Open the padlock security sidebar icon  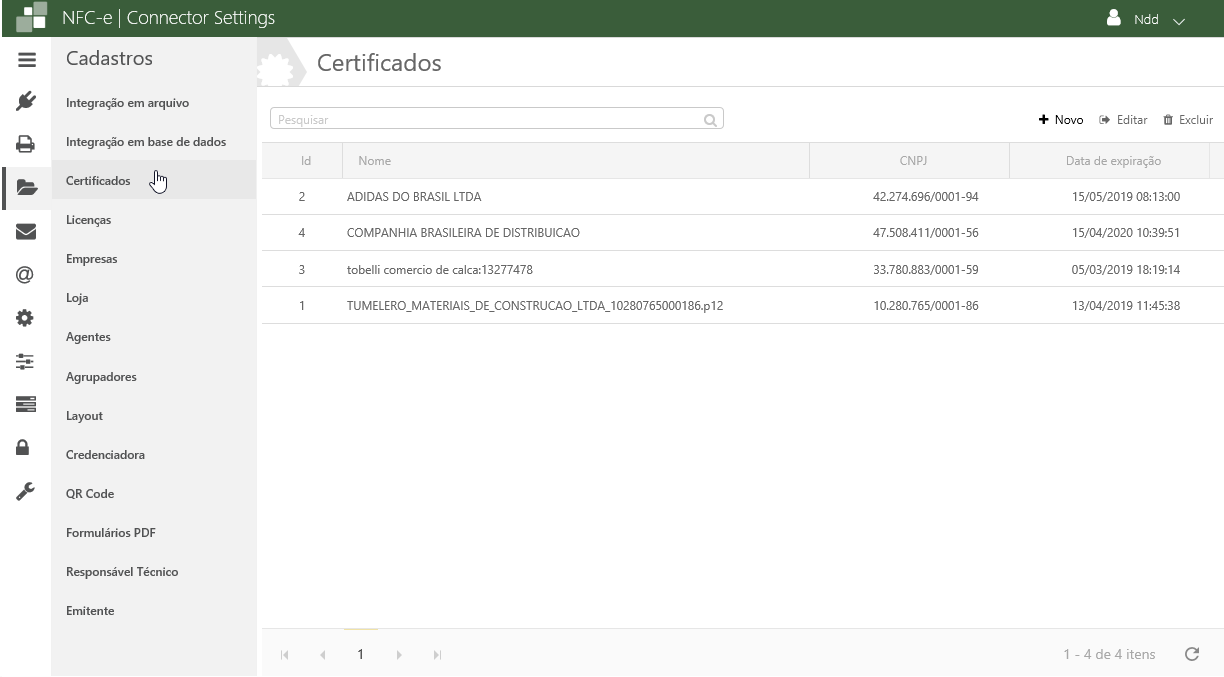[26, 447]
